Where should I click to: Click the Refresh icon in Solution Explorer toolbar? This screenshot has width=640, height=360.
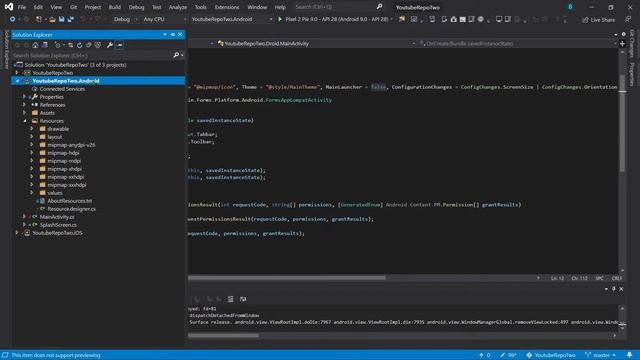pos(80,45)
